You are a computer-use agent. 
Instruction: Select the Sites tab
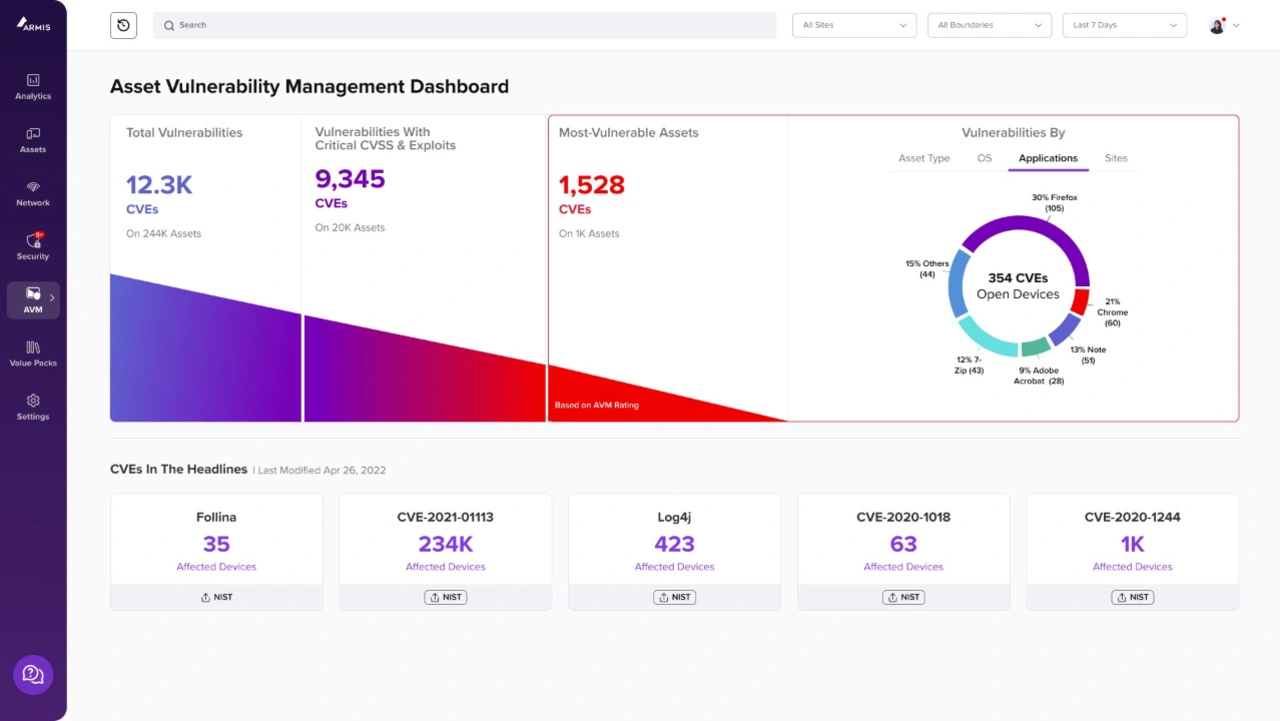(x=1116, y=158)
